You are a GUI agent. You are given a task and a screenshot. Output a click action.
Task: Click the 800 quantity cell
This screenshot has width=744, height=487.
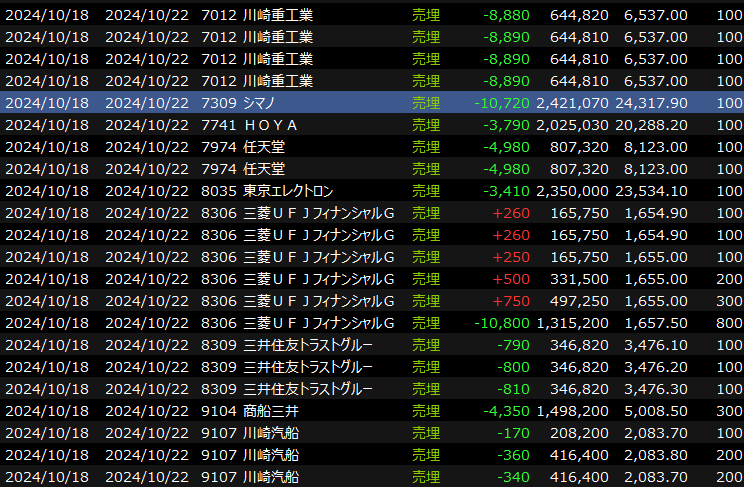coord(729,323)
